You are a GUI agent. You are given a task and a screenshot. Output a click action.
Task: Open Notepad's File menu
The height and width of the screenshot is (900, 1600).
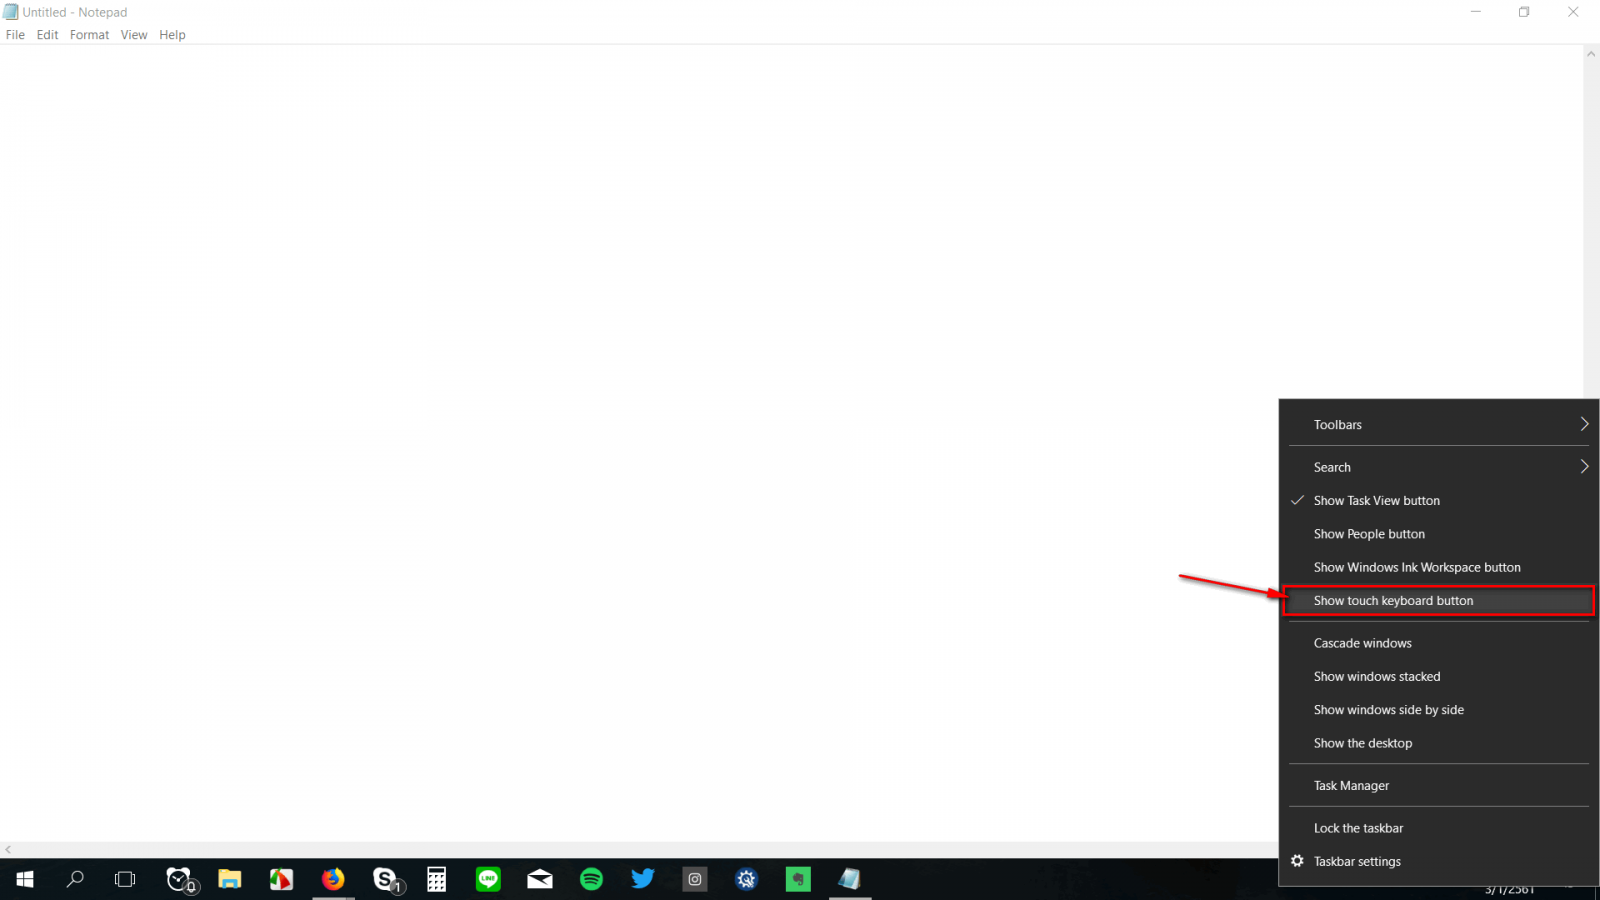pos(15,34)
